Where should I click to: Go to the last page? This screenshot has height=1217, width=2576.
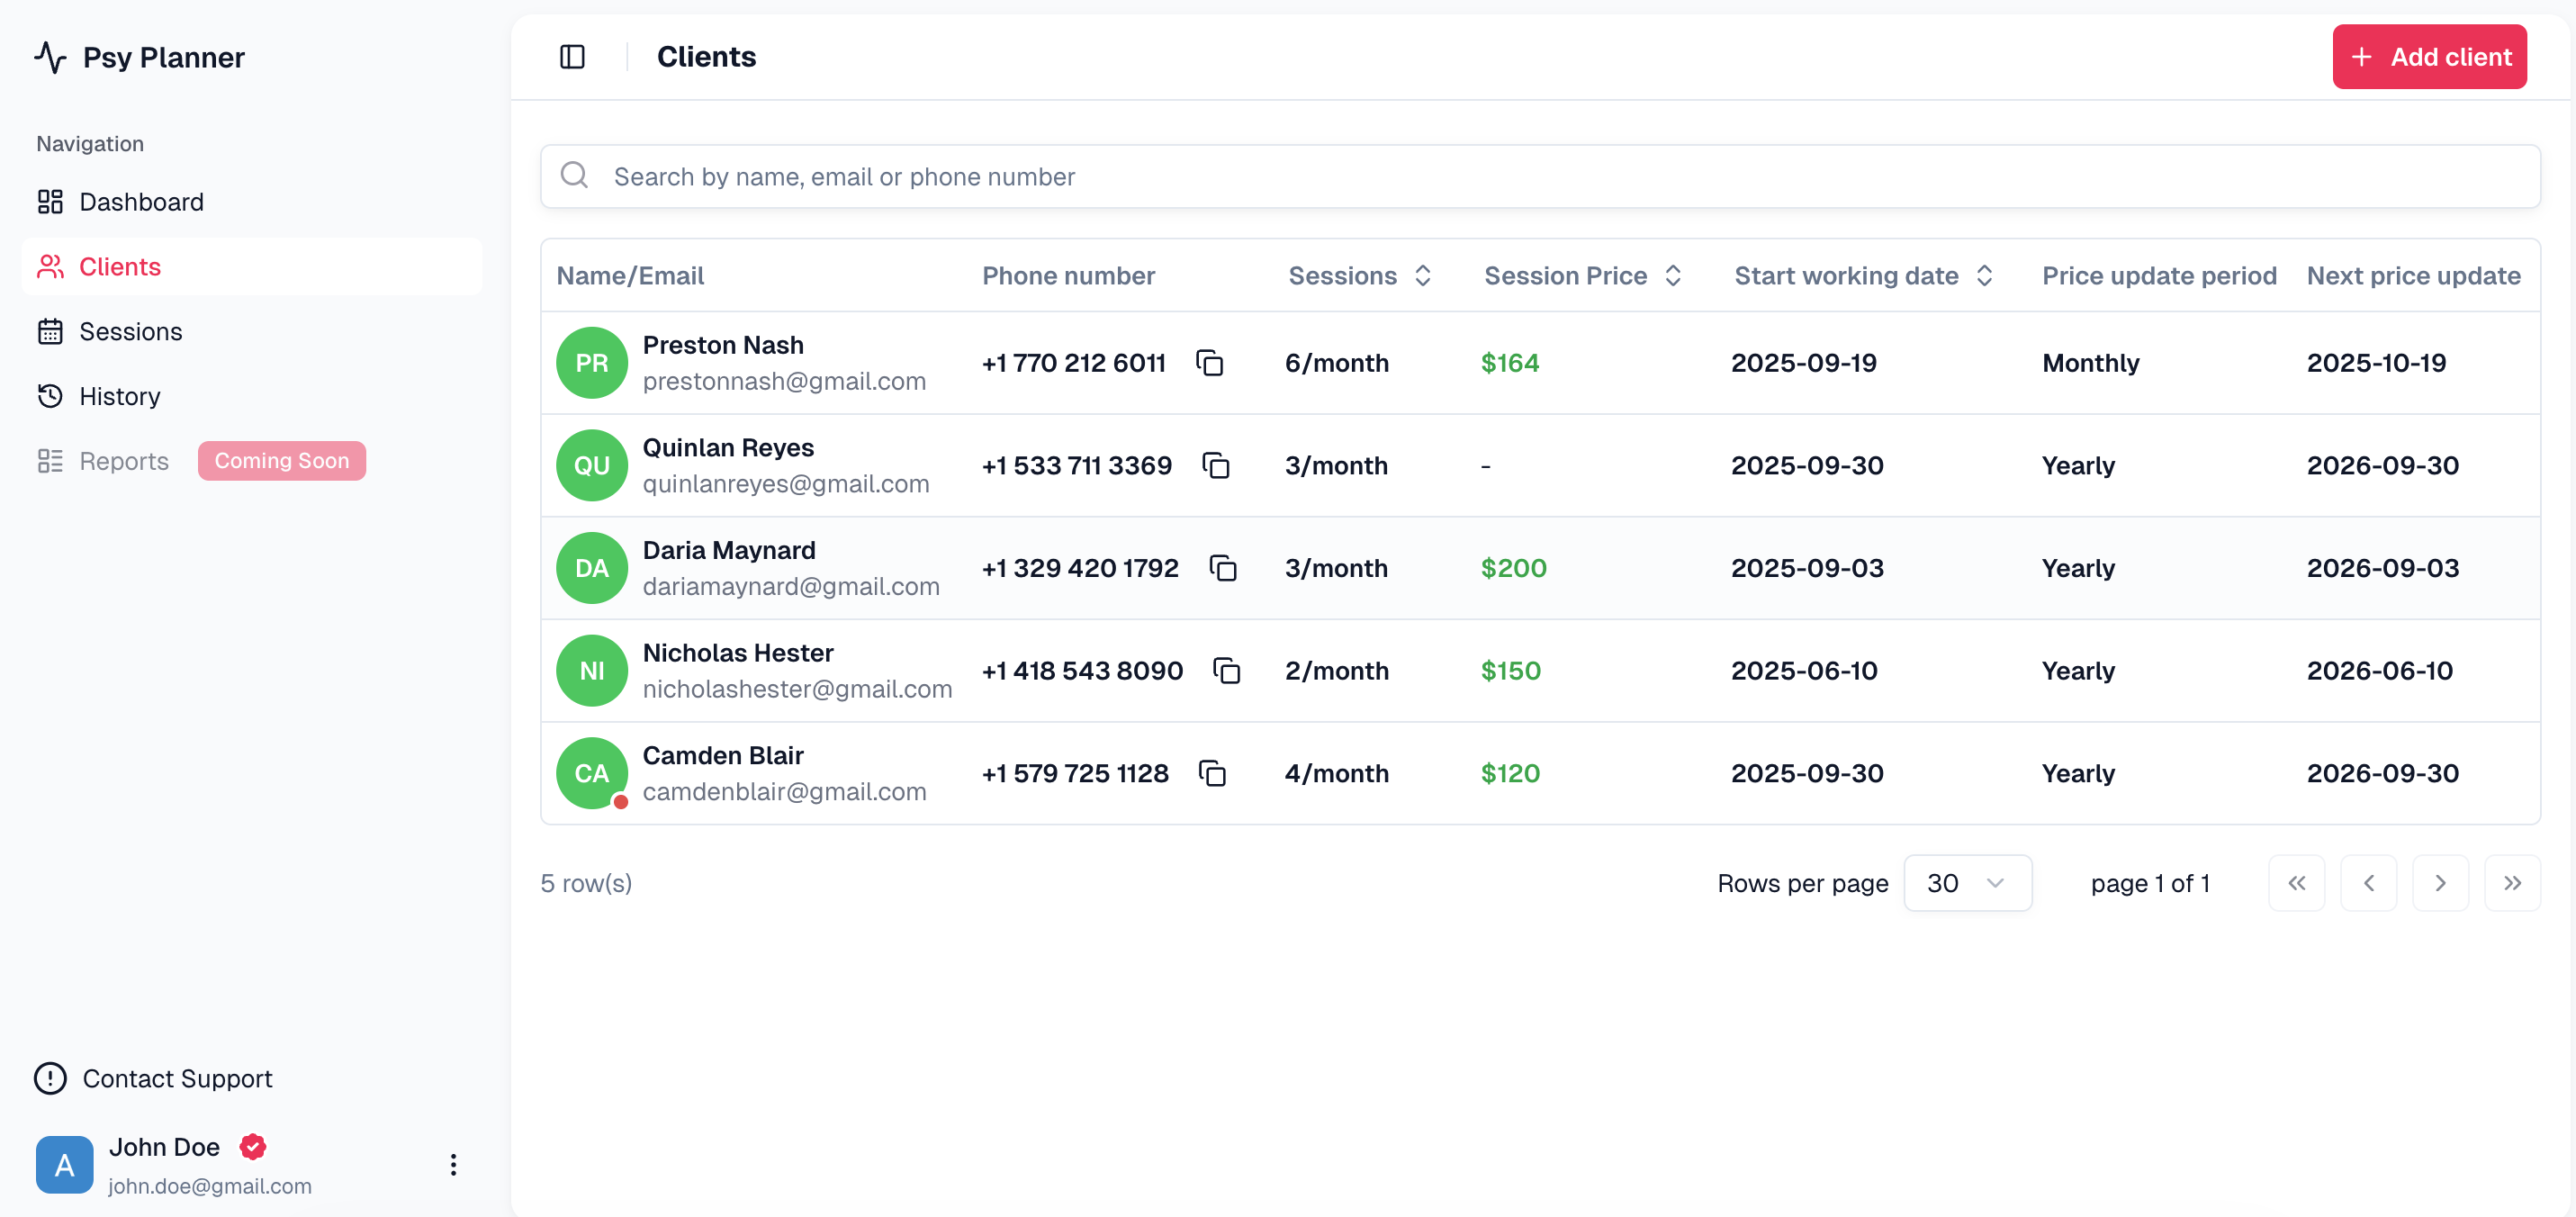pos(2511,883)
